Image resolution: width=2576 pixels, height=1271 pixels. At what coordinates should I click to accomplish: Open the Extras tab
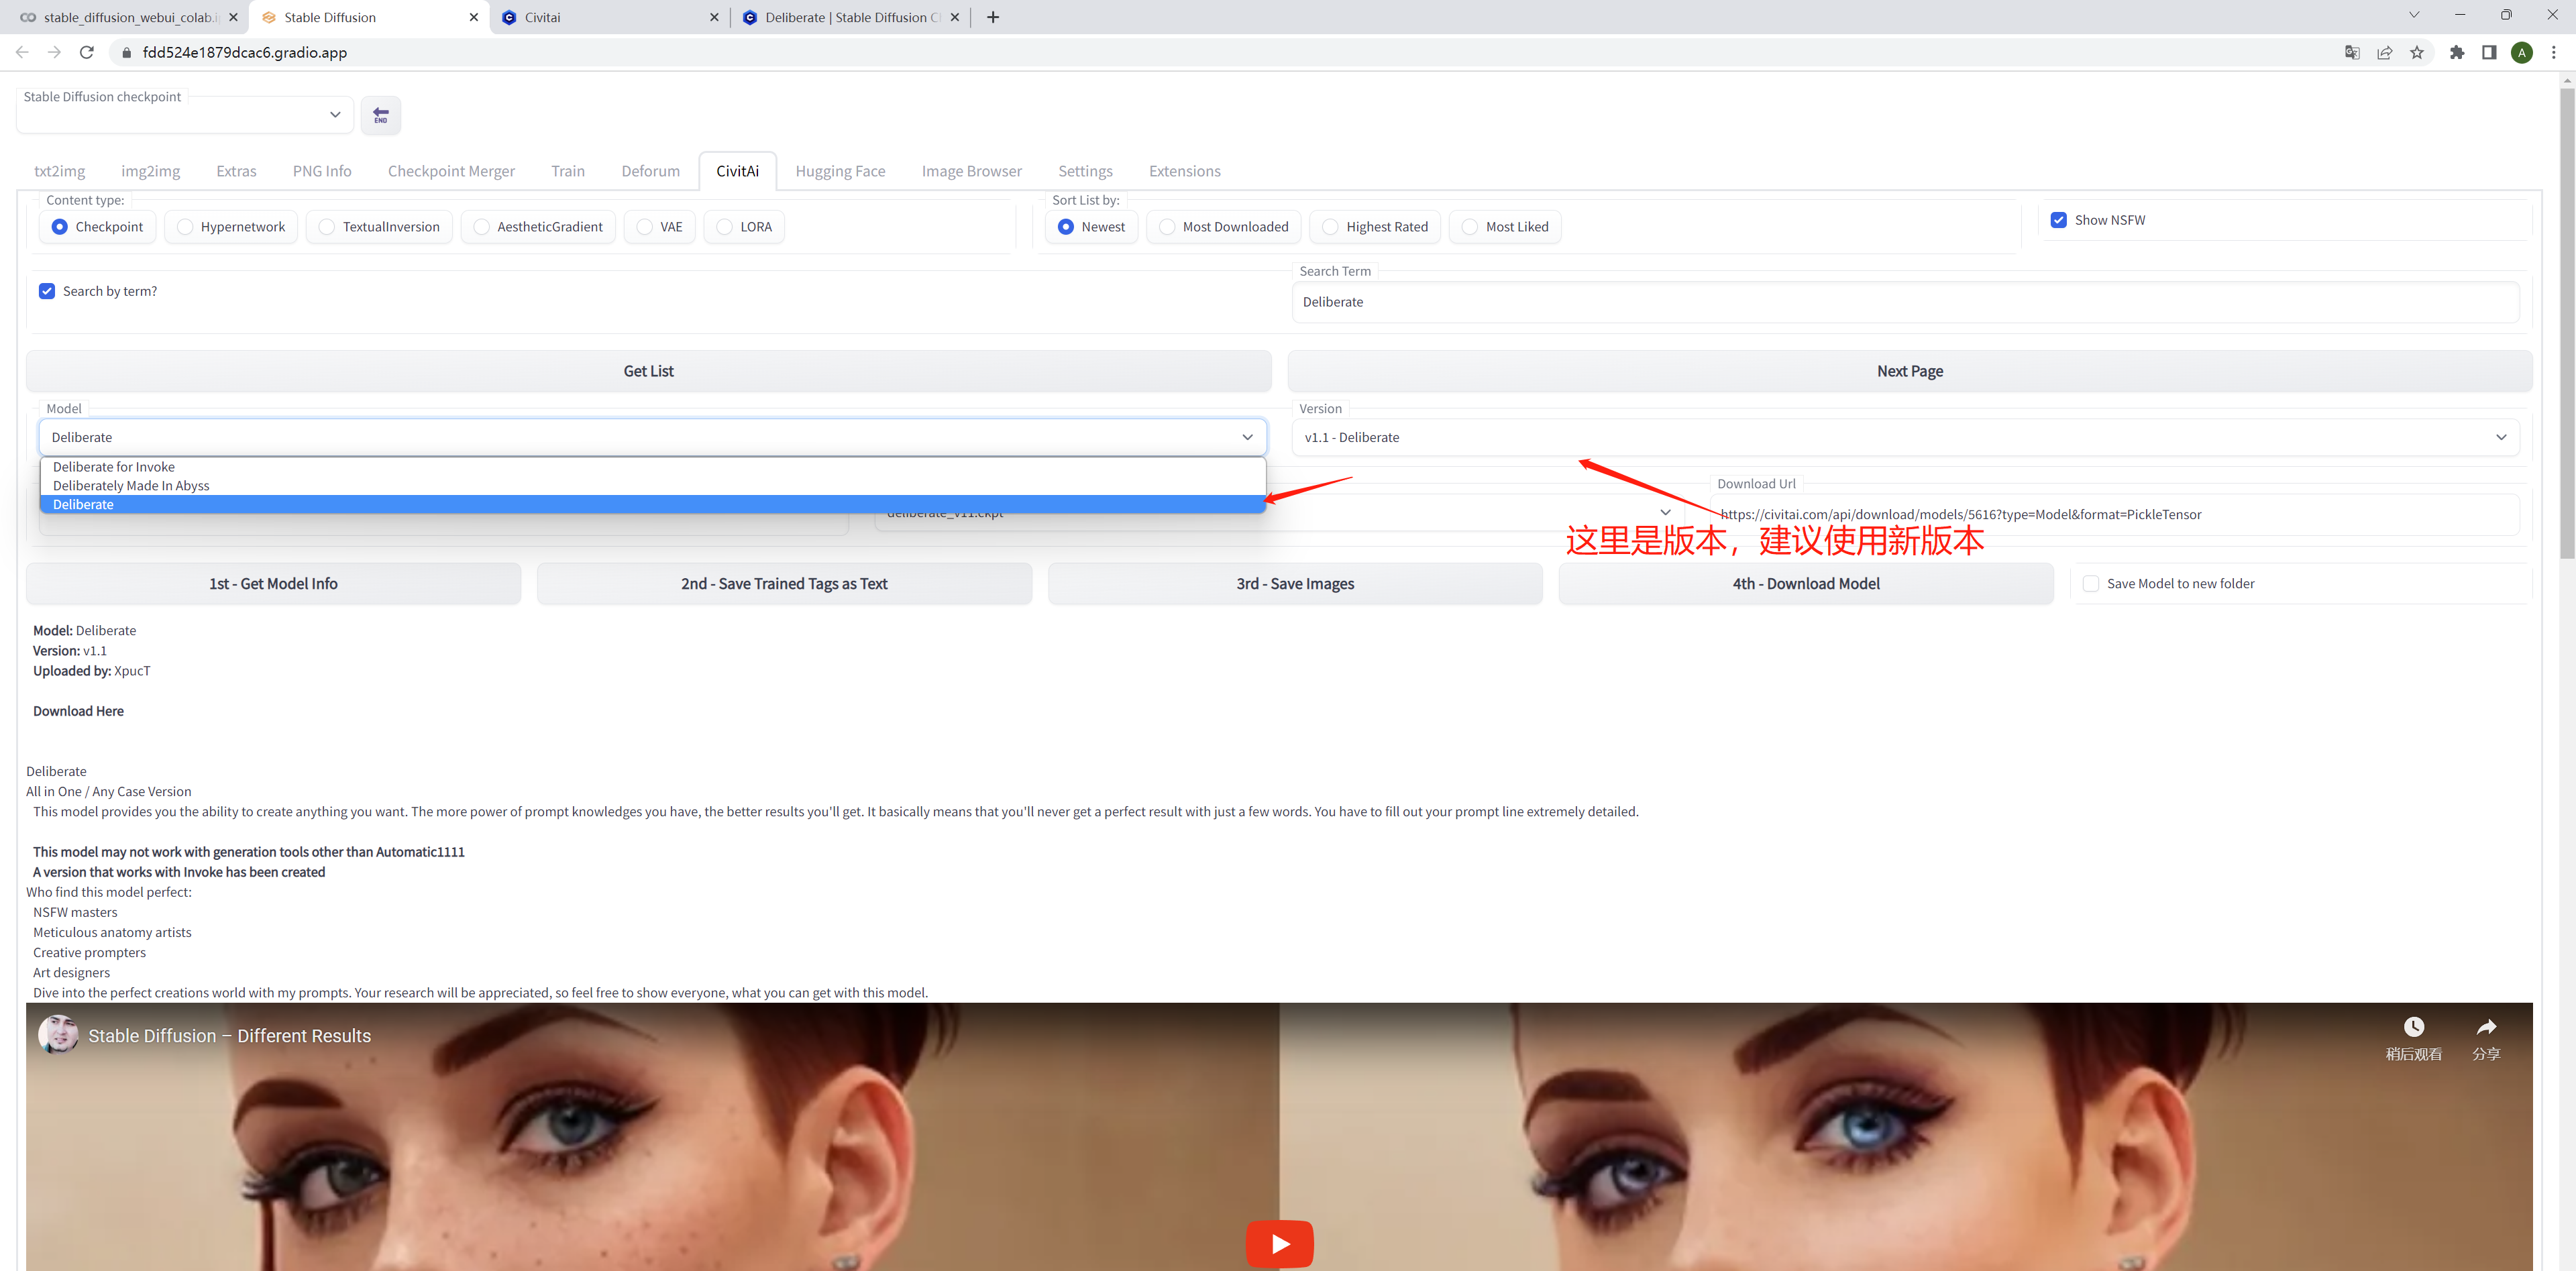237,171
